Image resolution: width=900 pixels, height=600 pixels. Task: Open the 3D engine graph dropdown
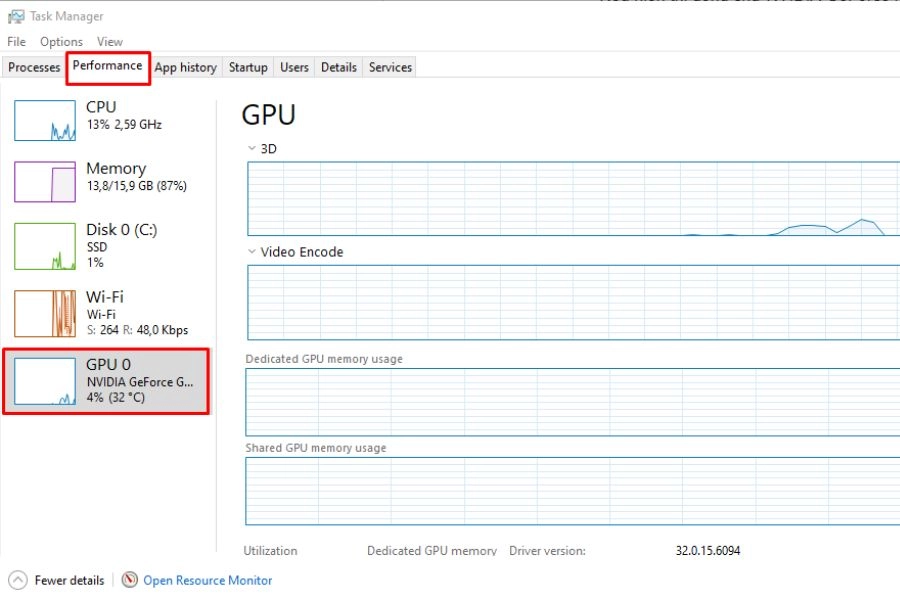point(251,148)
